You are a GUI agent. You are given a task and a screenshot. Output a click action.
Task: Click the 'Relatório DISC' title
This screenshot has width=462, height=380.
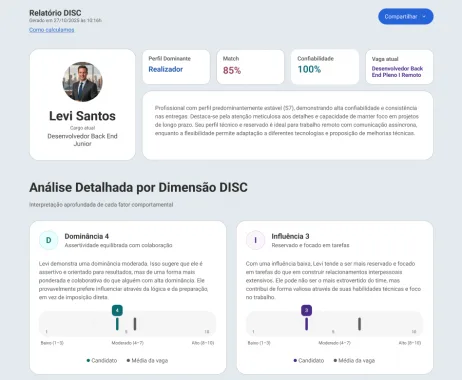(55, 13)
